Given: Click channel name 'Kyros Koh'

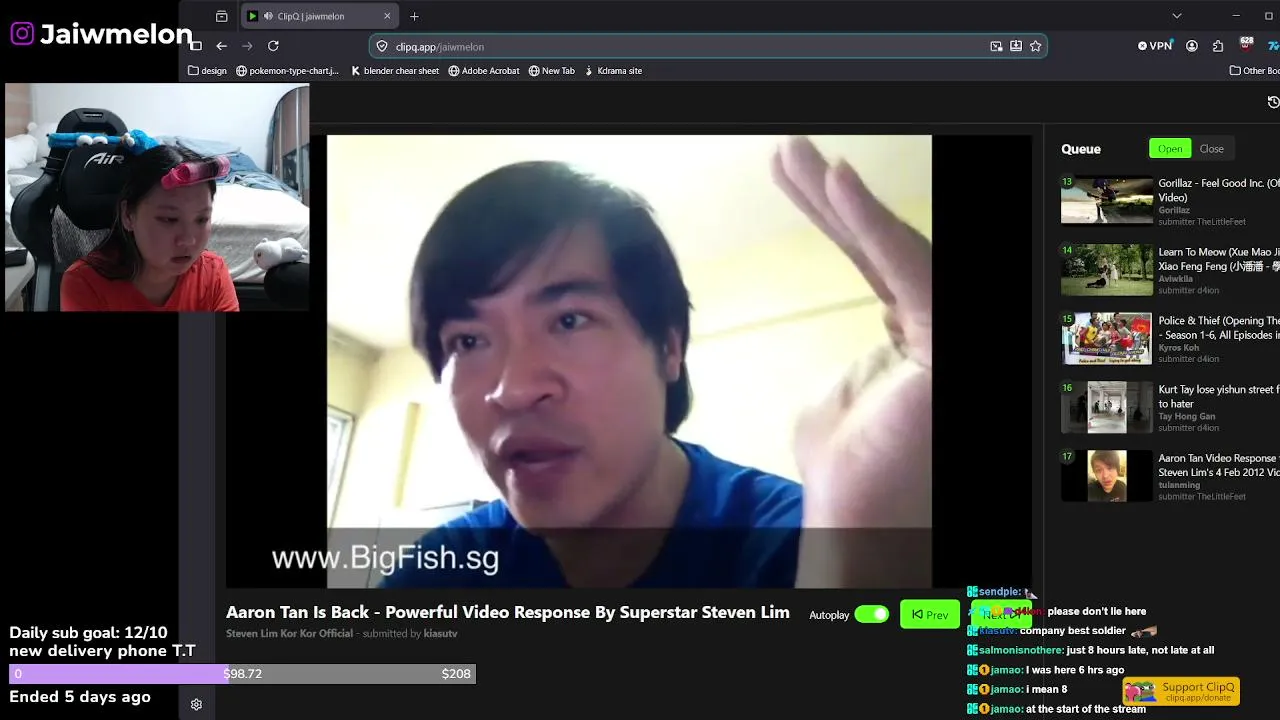Looking at the screenshot, I should pyautogui.click(x=1178, y=348).
